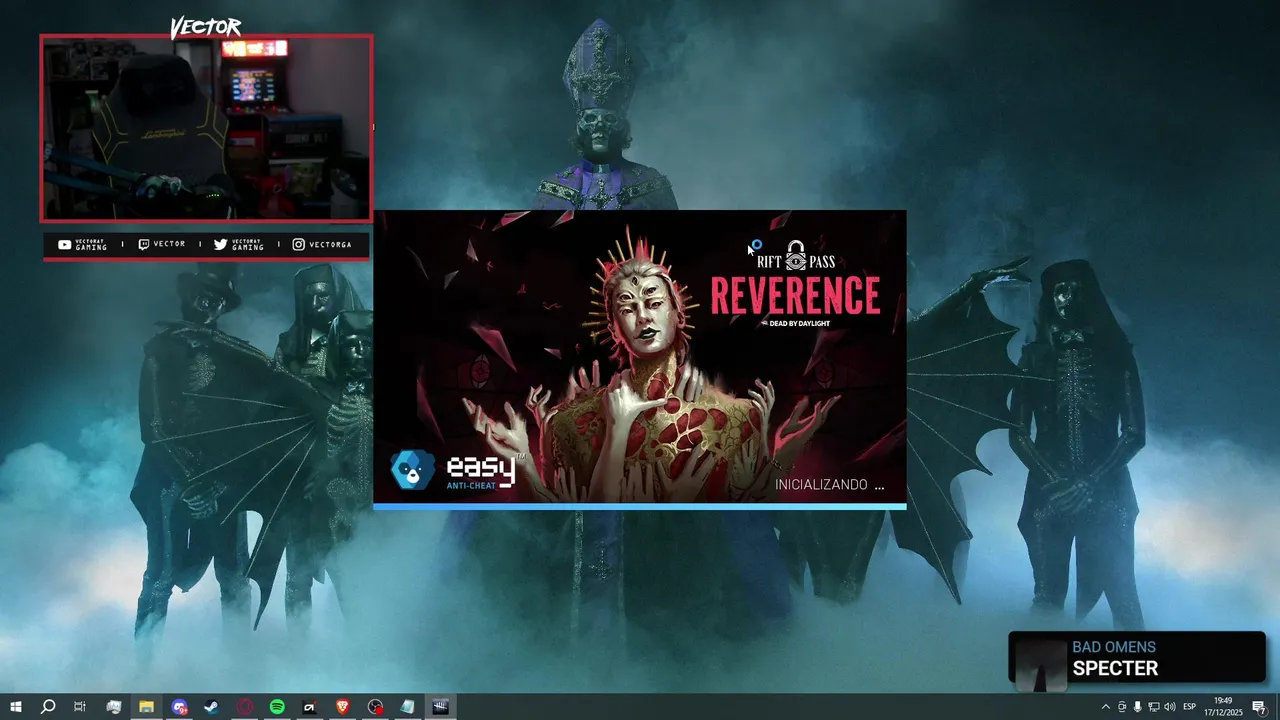Click the REVERENCE title text
The image size is (1280, 720).
[x=795, y=296]
